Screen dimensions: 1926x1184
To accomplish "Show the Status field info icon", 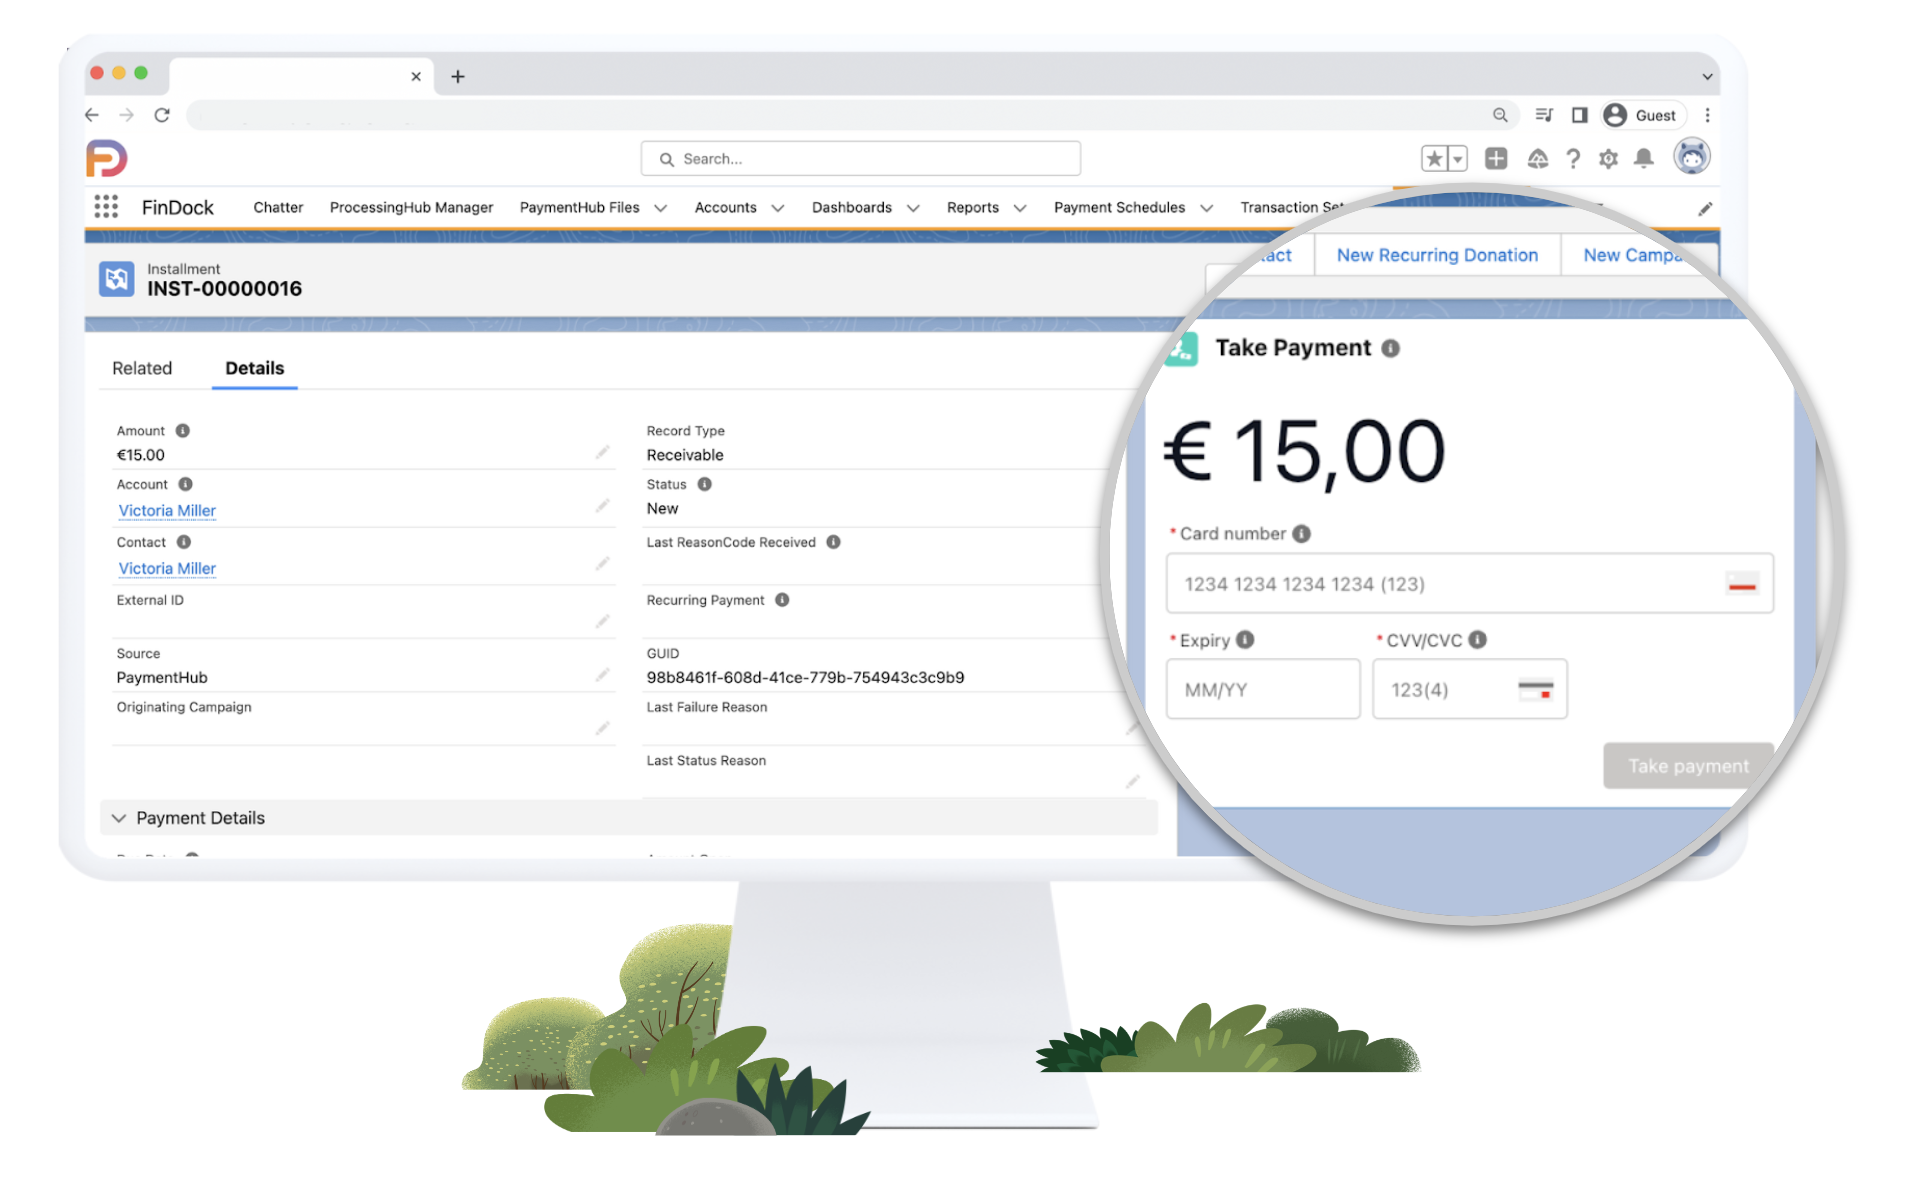I will [x=704, y=484].
